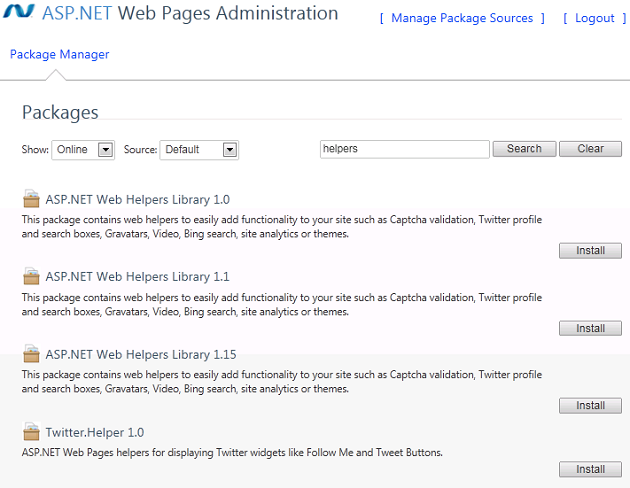Screen dimensions: 630x488
Task: Open ASP.NET Web Helpers Library 1.15 title
Action: coord(141,355)
